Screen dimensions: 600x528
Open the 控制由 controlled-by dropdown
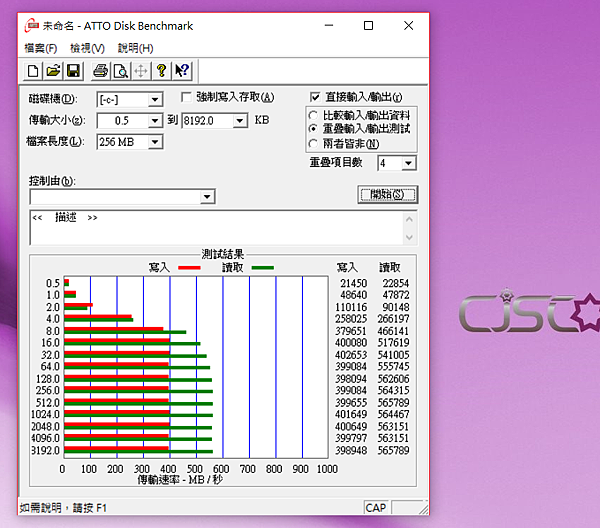tap(207, 197)
